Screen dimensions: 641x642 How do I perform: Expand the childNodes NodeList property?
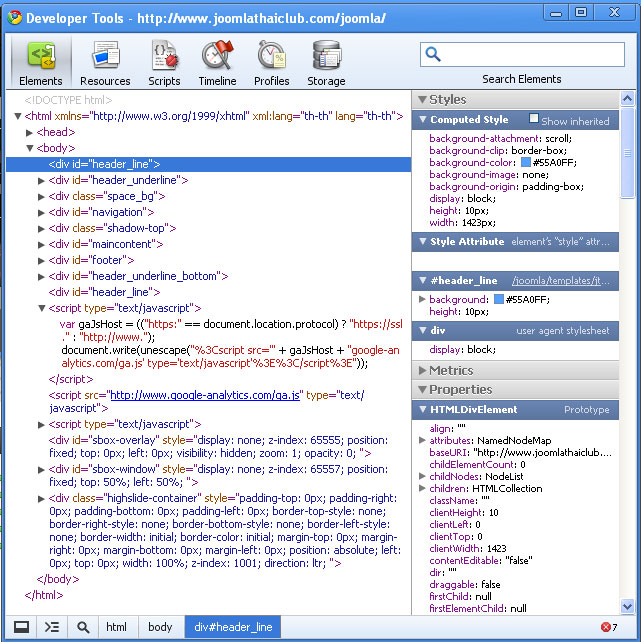point(422,476)
